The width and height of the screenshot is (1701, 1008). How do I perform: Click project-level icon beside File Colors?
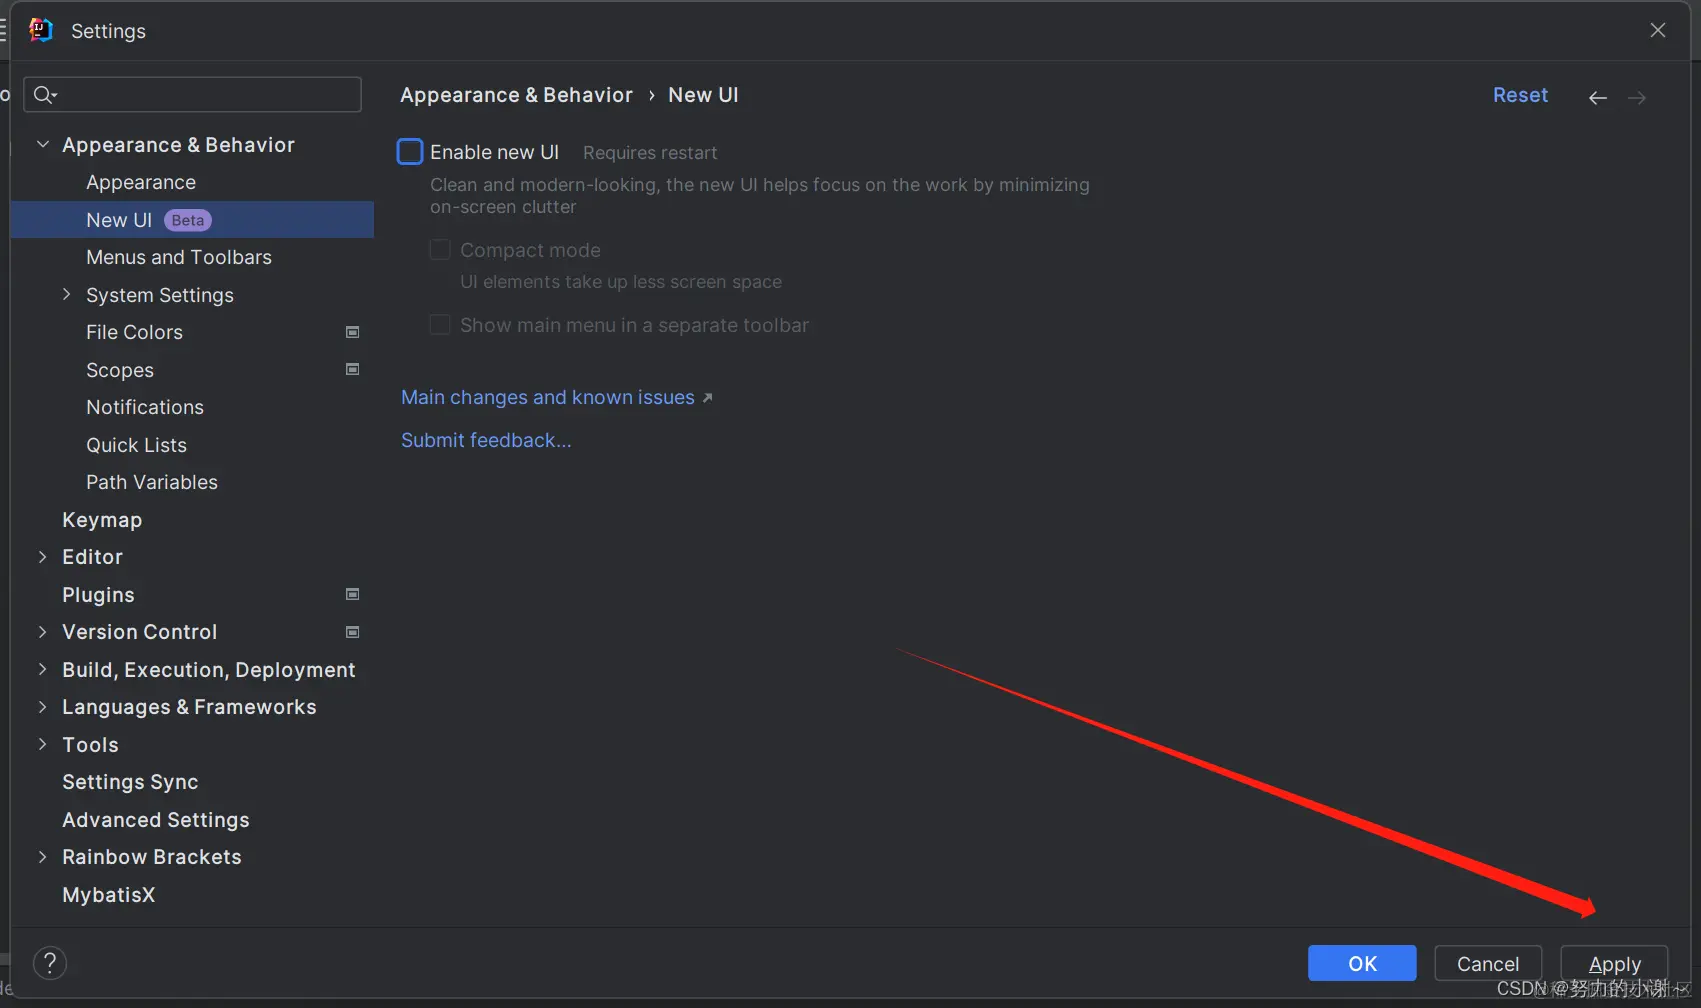[x=352, y=332]
